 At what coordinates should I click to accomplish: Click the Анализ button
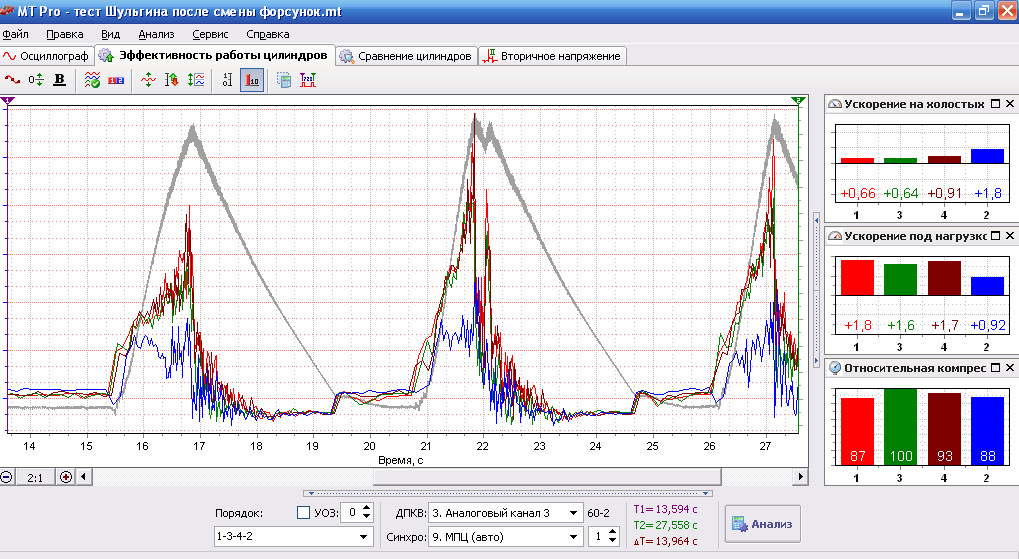762,524
